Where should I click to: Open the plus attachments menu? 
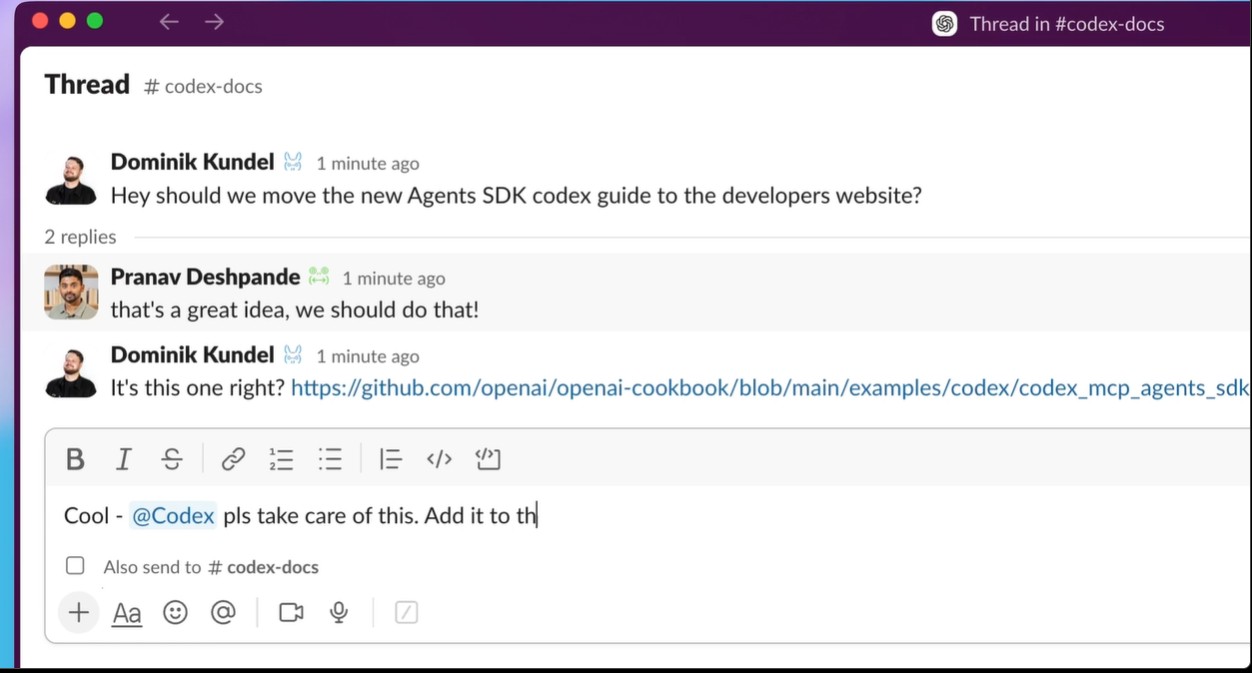(x=78, y=613)
